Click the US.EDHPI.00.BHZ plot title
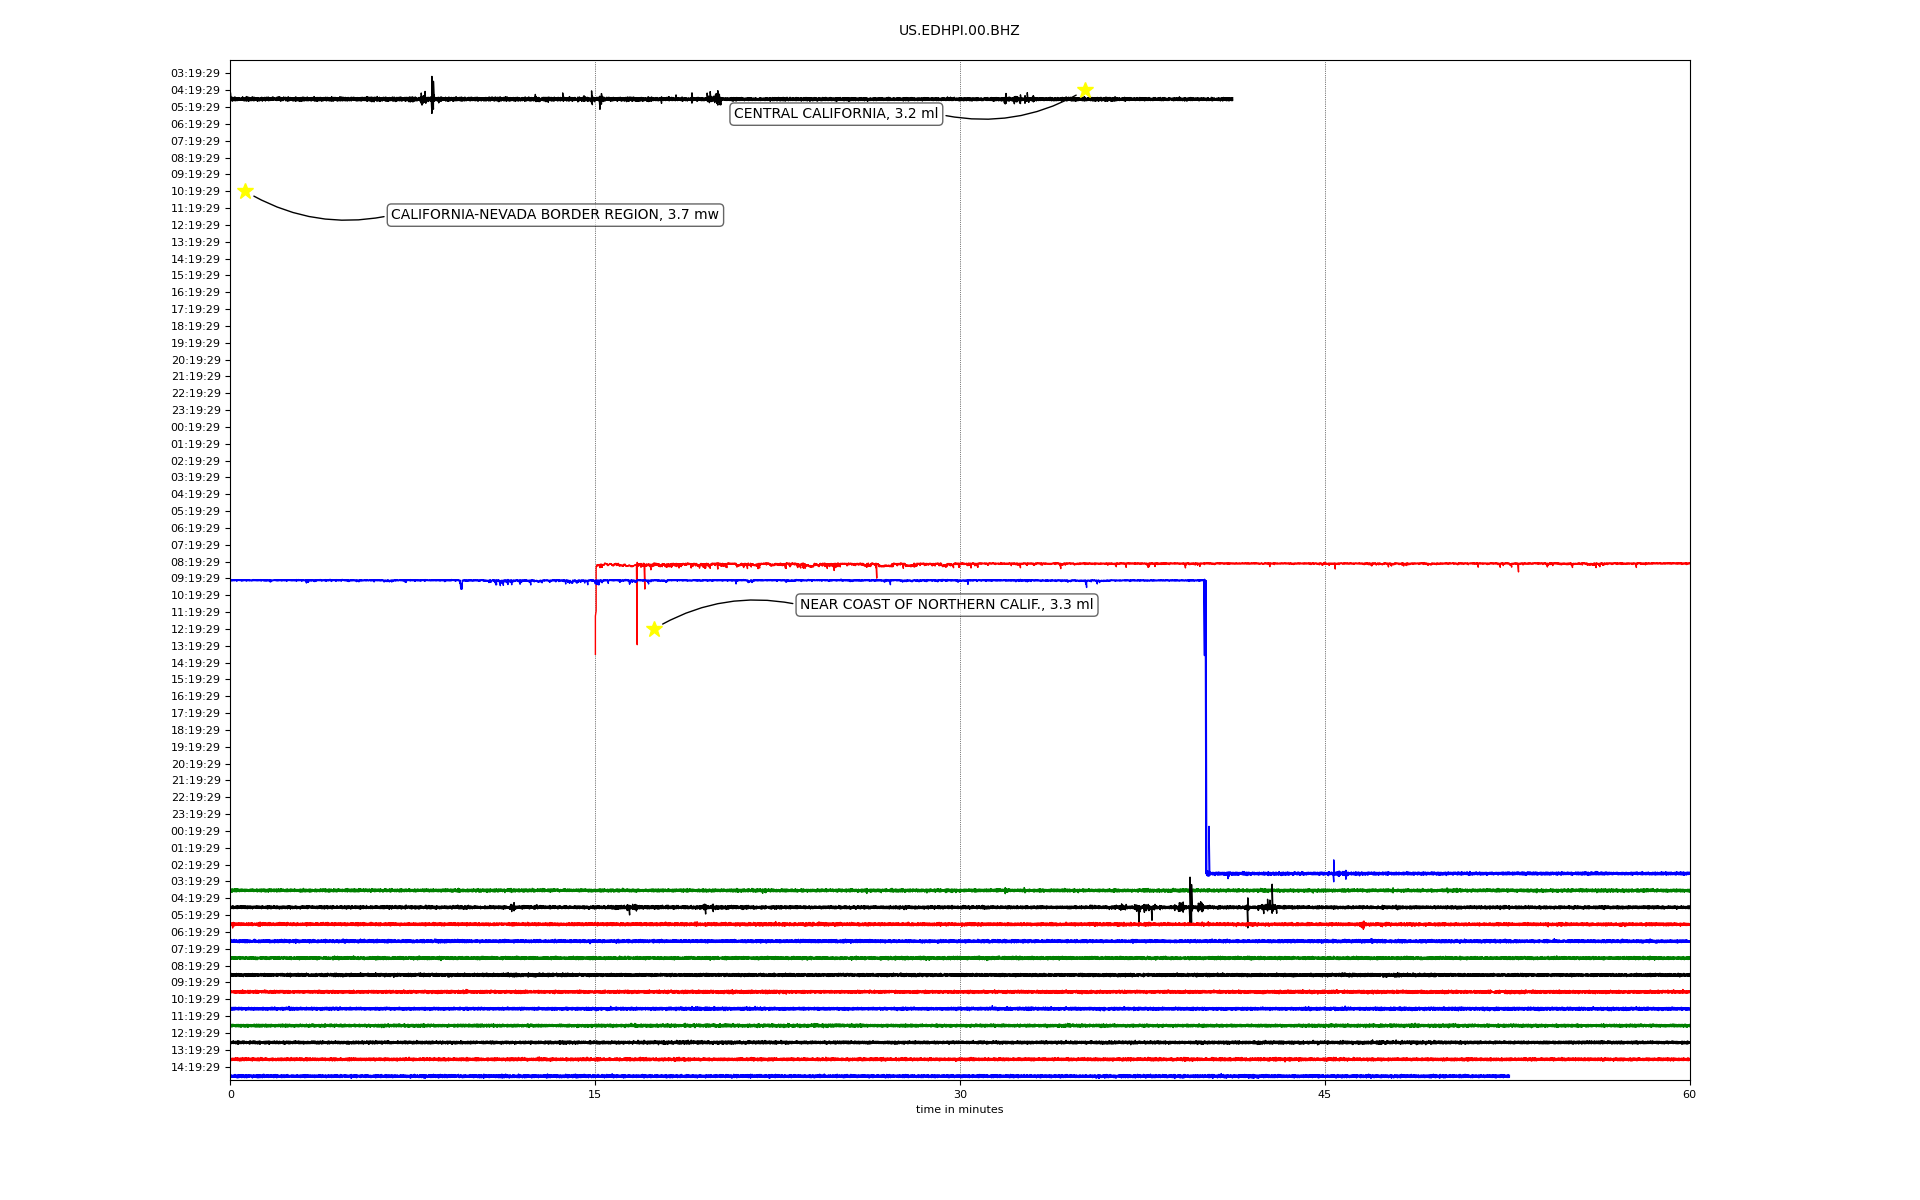Viewport: 1920px width, 1200px height. tap(958, 31)
